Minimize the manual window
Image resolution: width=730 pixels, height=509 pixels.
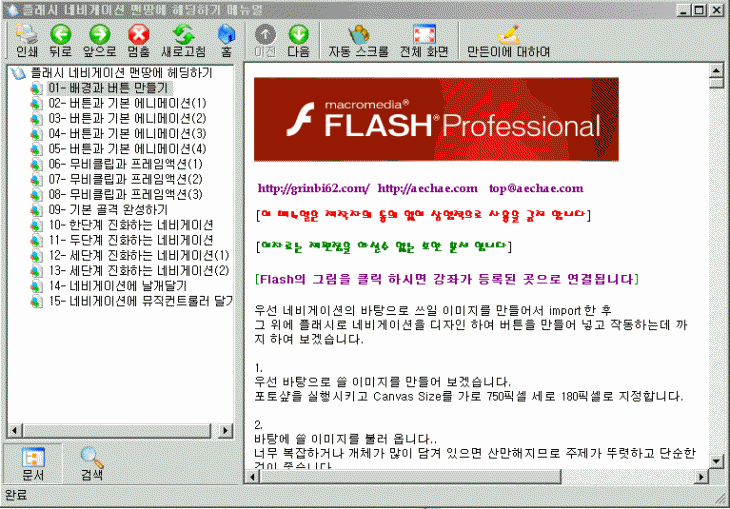coord(683,10)
